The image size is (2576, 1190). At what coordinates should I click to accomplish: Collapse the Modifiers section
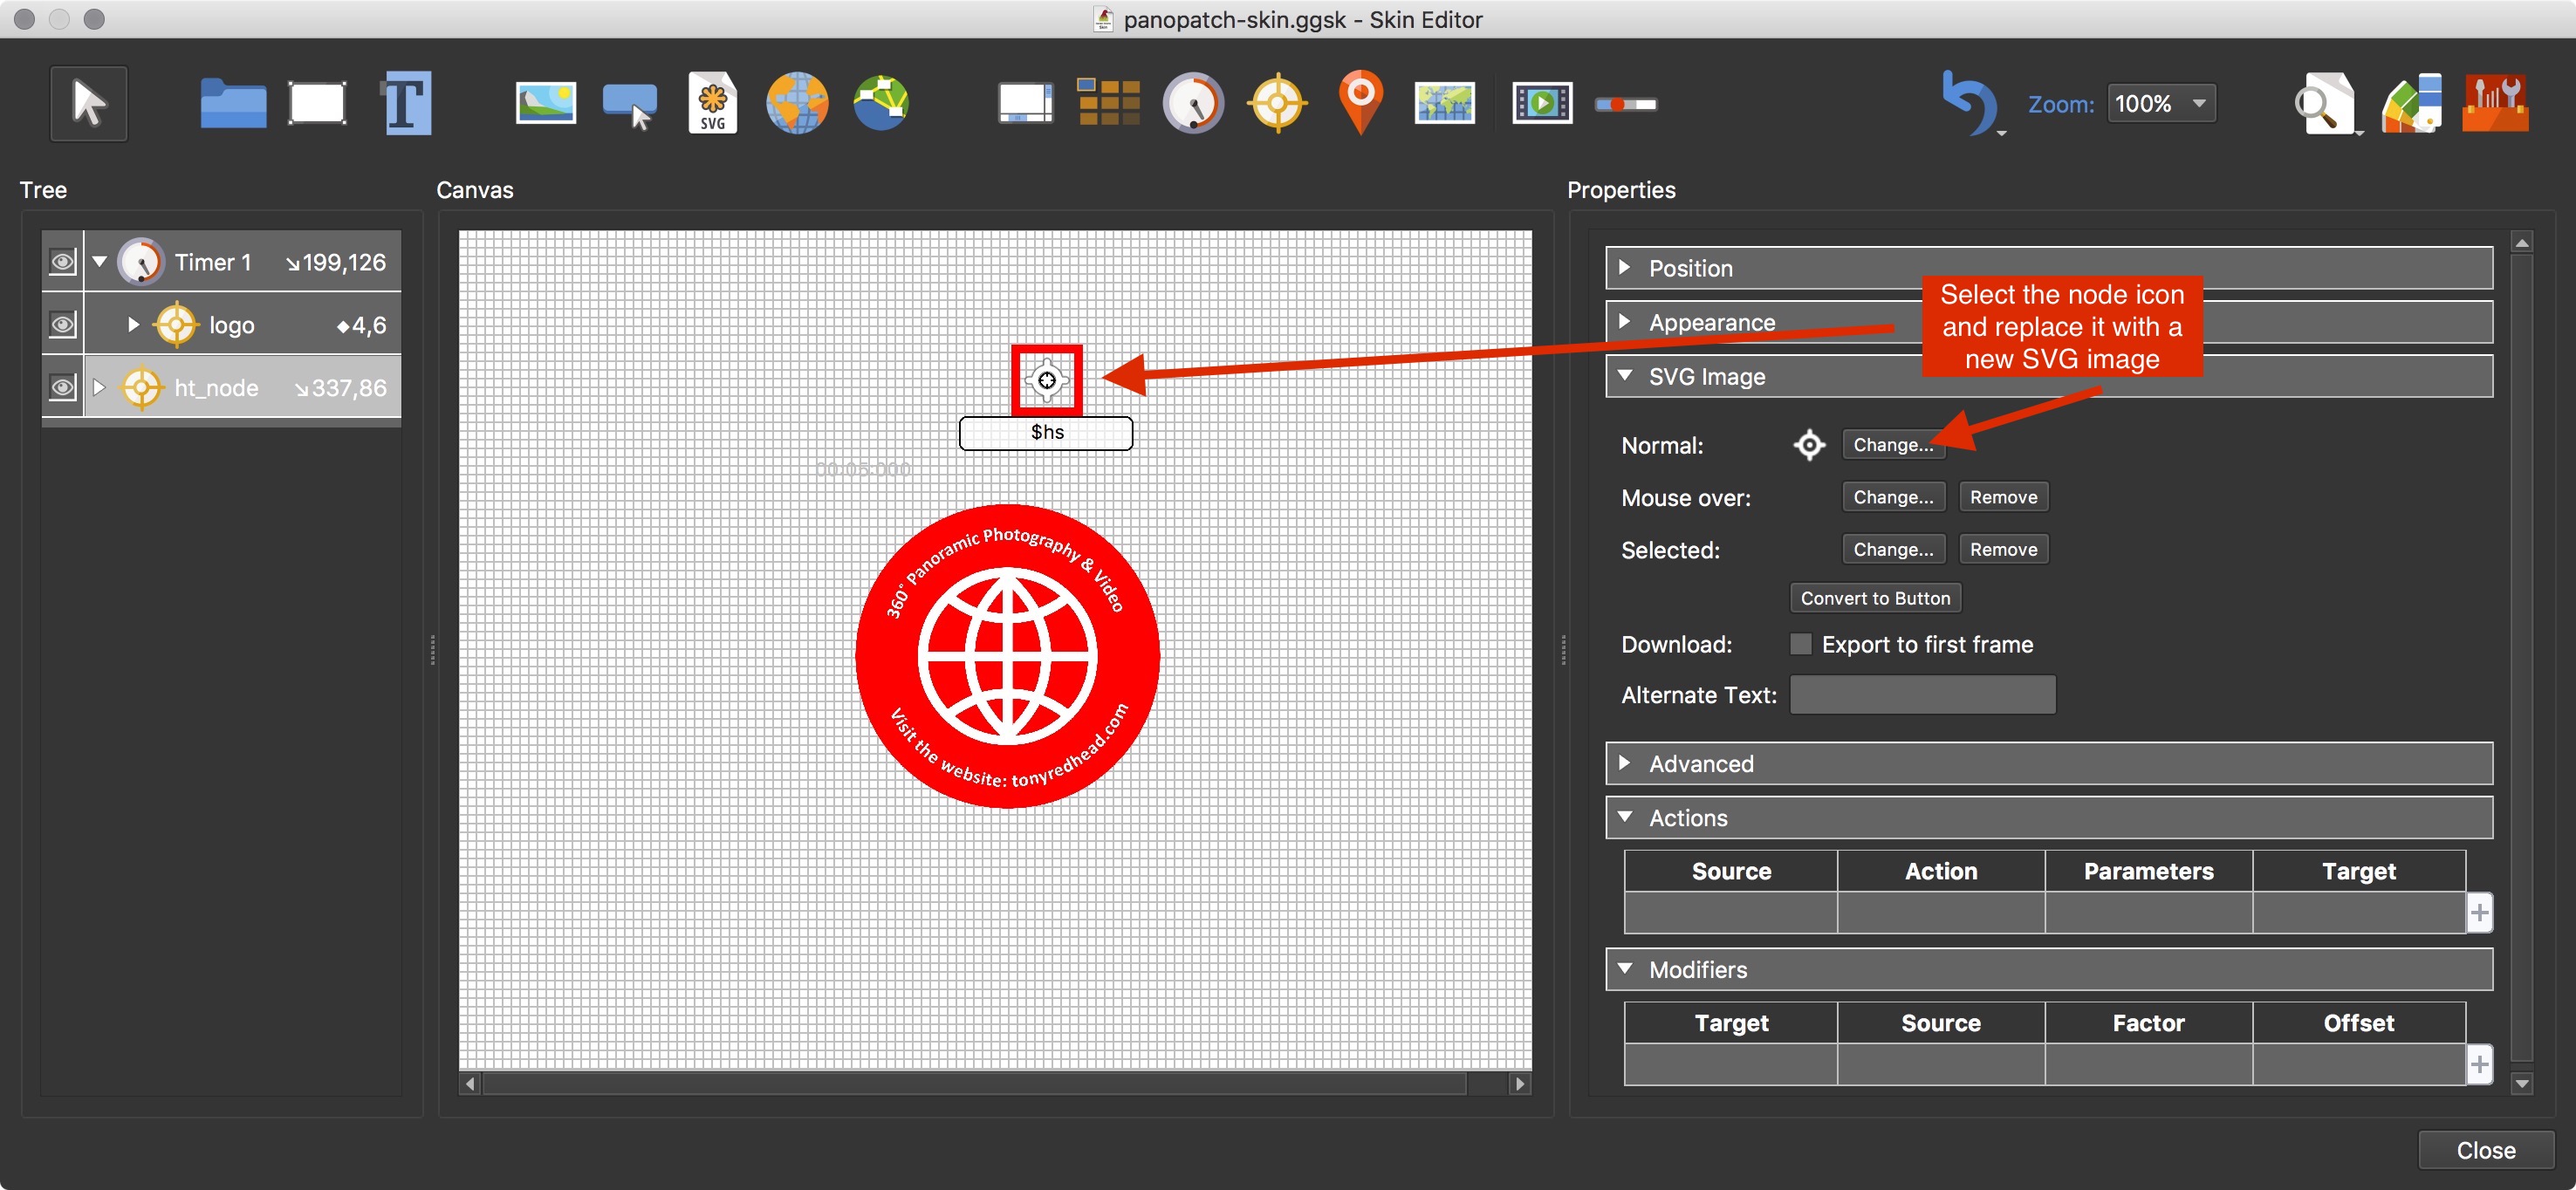tap(1624, 968)
